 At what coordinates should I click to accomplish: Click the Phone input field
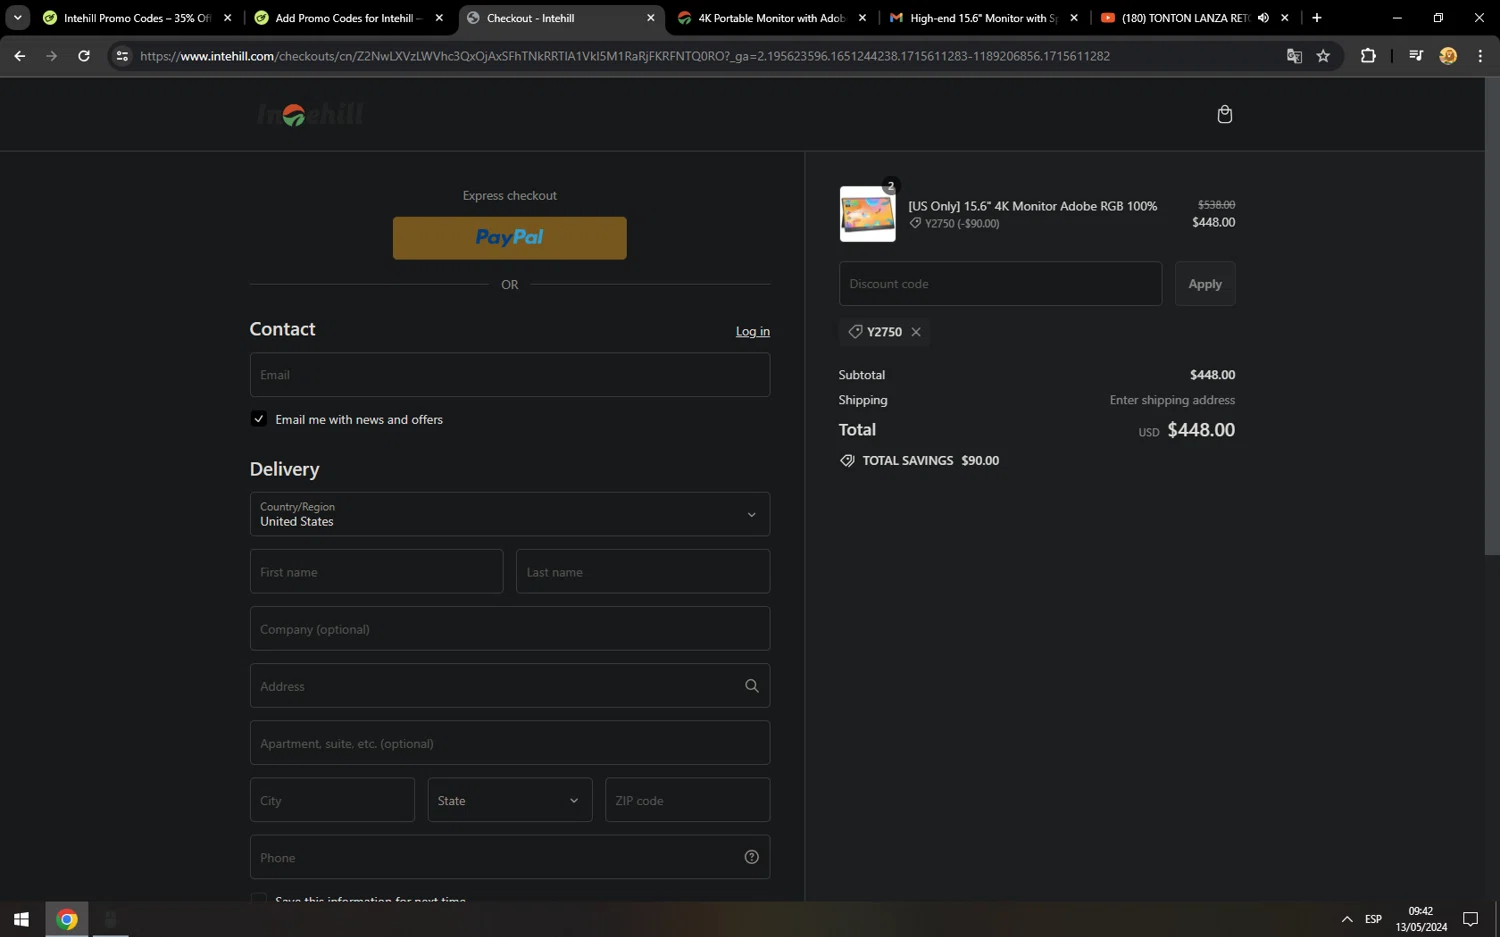(510, 857)
